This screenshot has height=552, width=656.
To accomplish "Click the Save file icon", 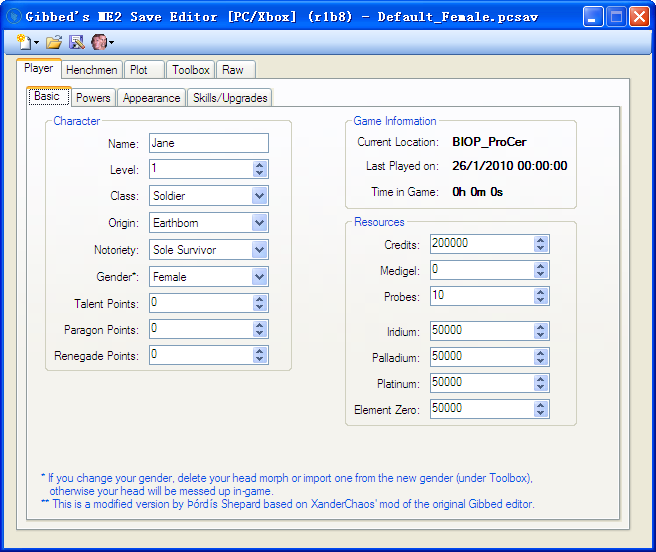I will coord(77,42).
